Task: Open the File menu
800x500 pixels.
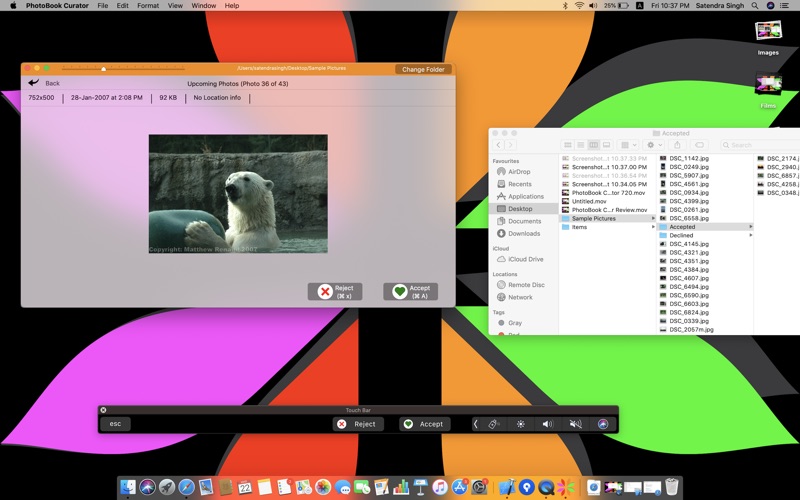Action: point(103,6)
